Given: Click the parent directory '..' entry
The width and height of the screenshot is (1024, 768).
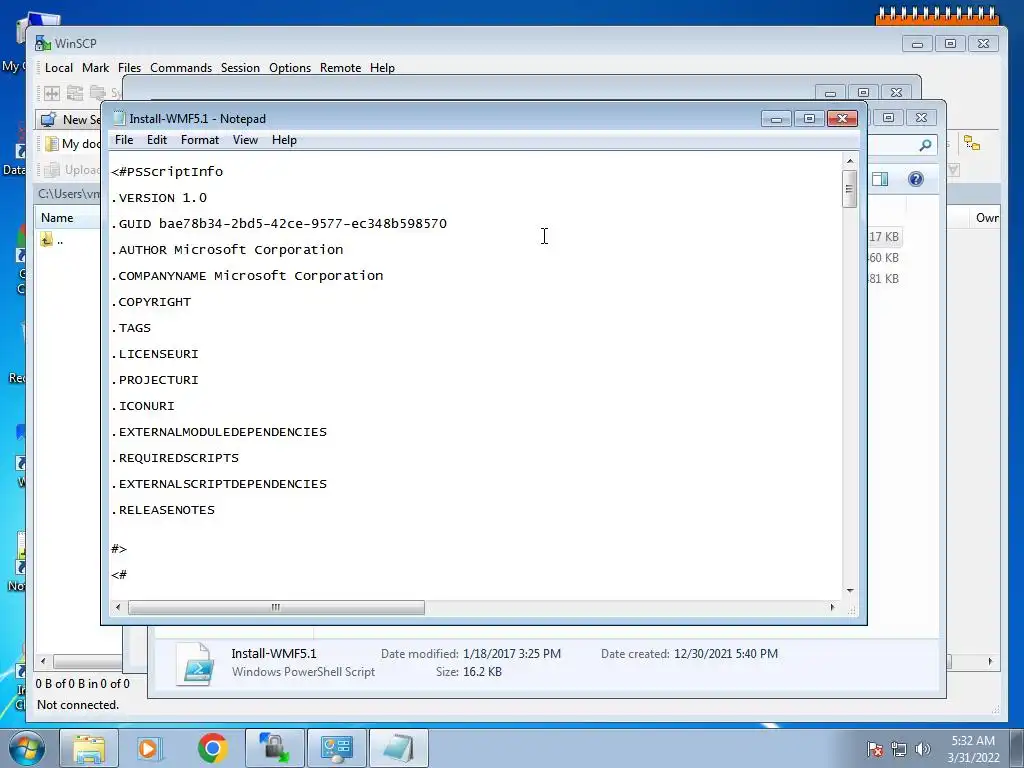Looking at the screenshot, I should coord(52,240).
